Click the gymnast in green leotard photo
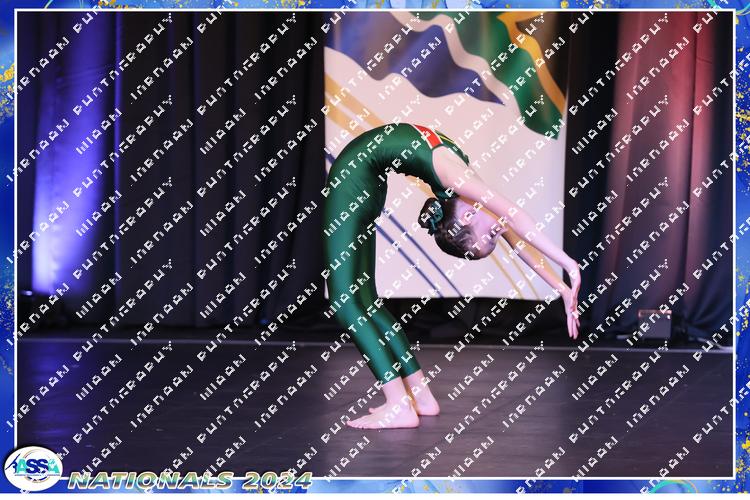 [375, 244]
